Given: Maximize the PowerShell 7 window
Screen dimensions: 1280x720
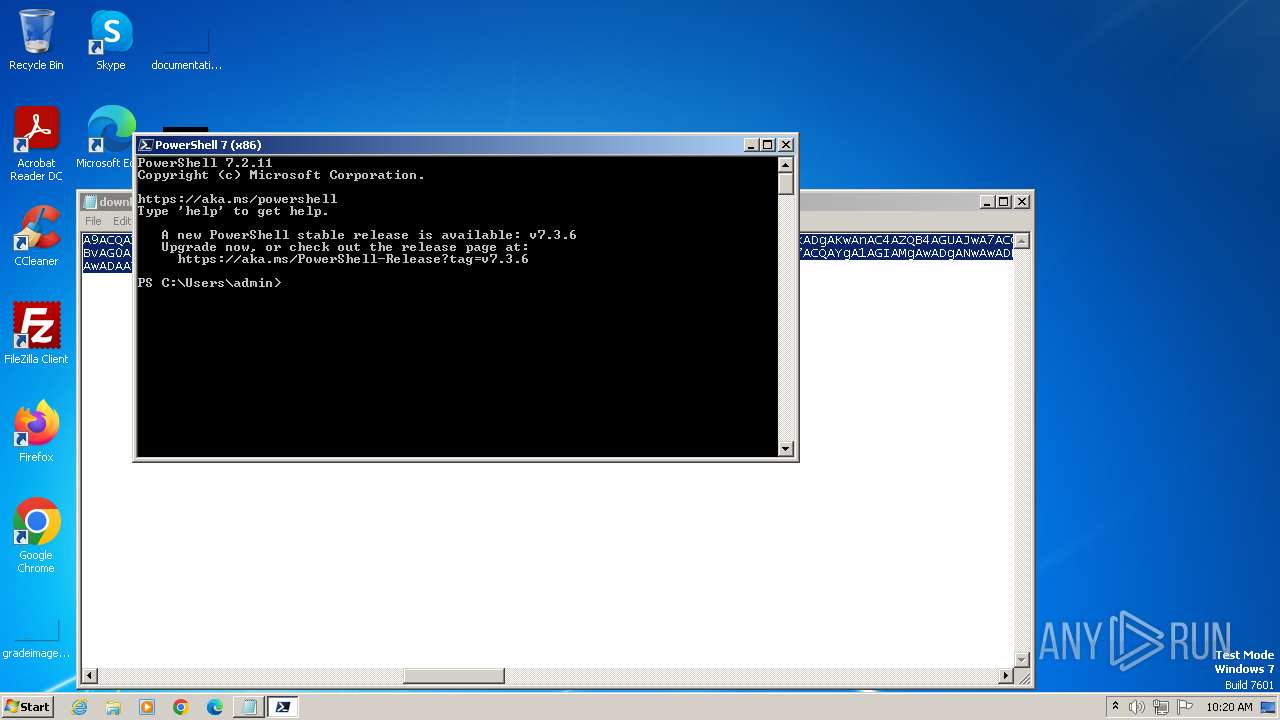Looking at the screenshot, I should tap(768, 145).
